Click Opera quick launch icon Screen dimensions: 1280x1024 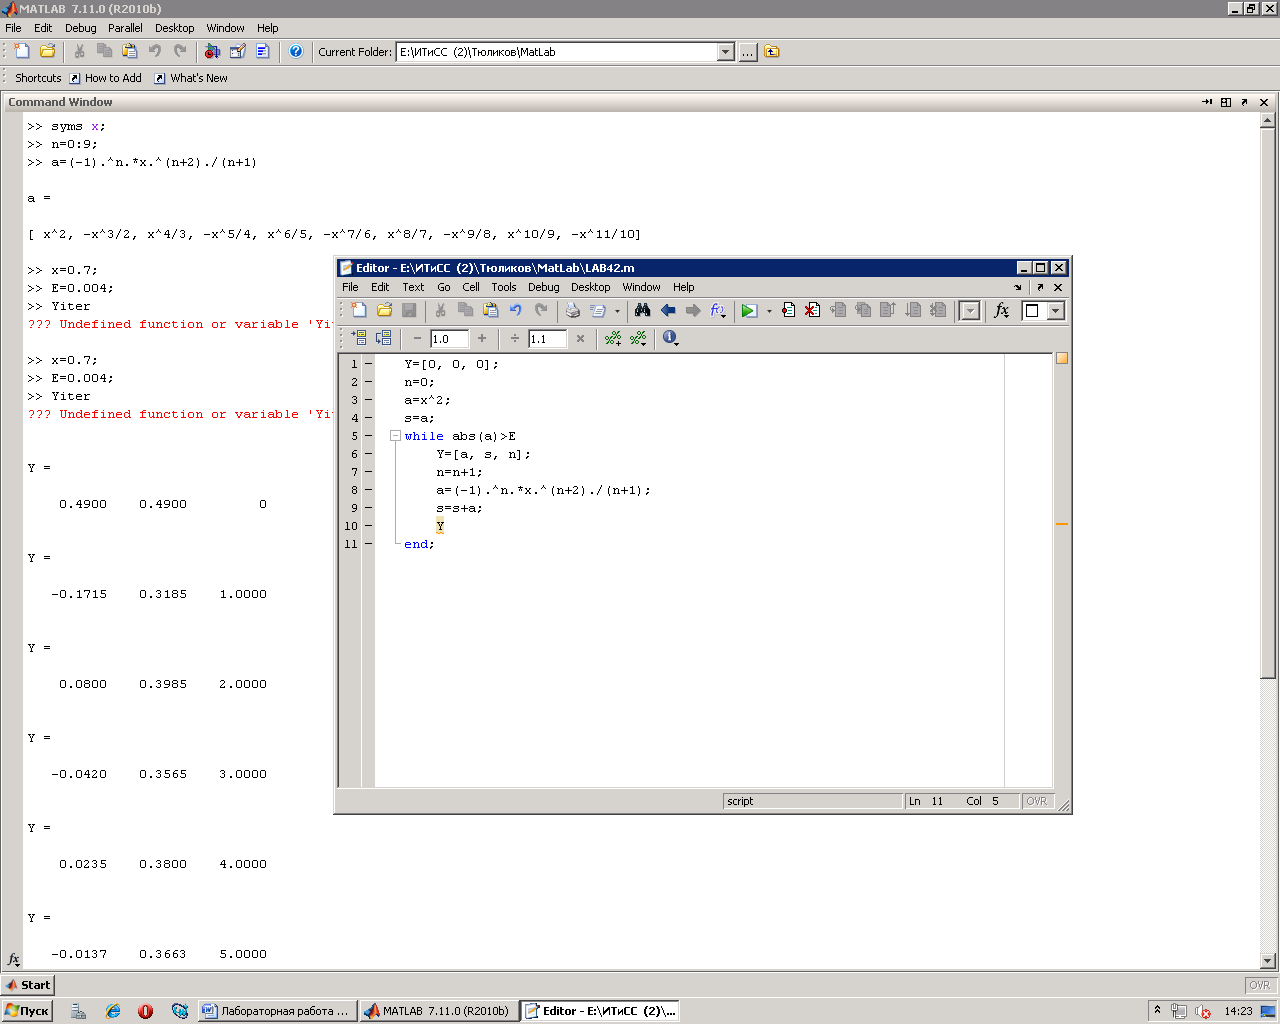point(146,1011)
